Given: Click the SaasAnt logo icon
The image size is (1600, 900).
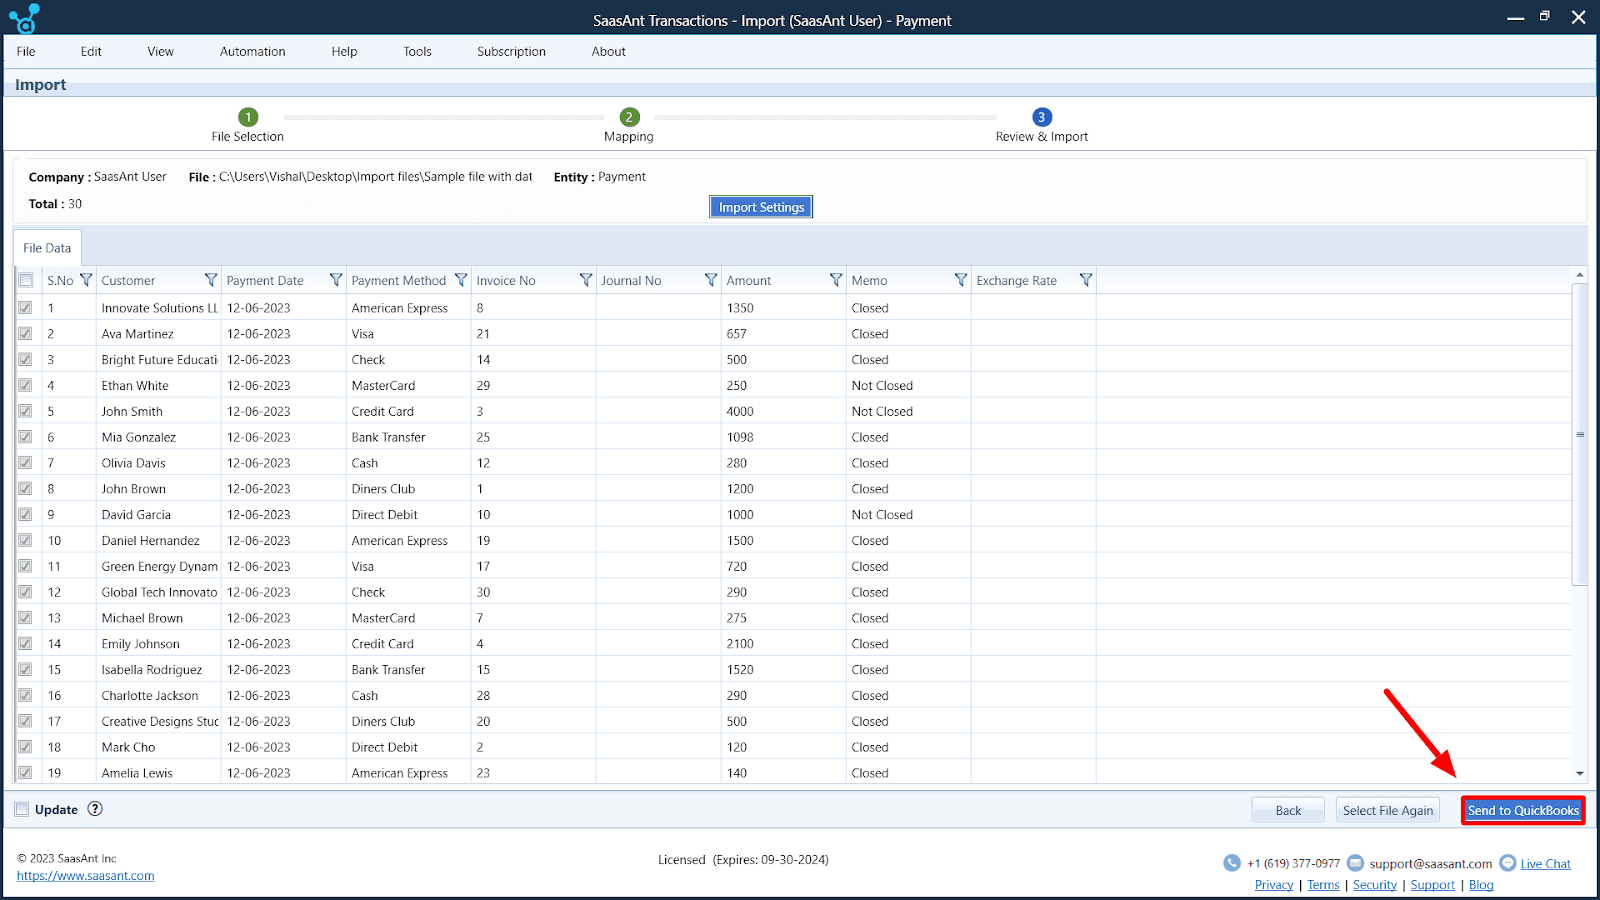Looking at the screenshot, I should 24,18.
